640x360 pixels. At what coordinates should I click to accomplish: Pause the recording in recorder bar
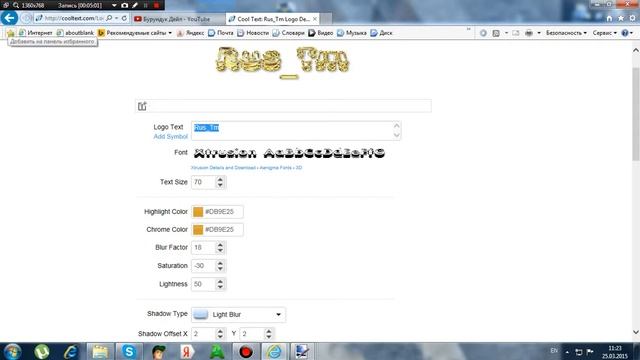coord(146,5)
